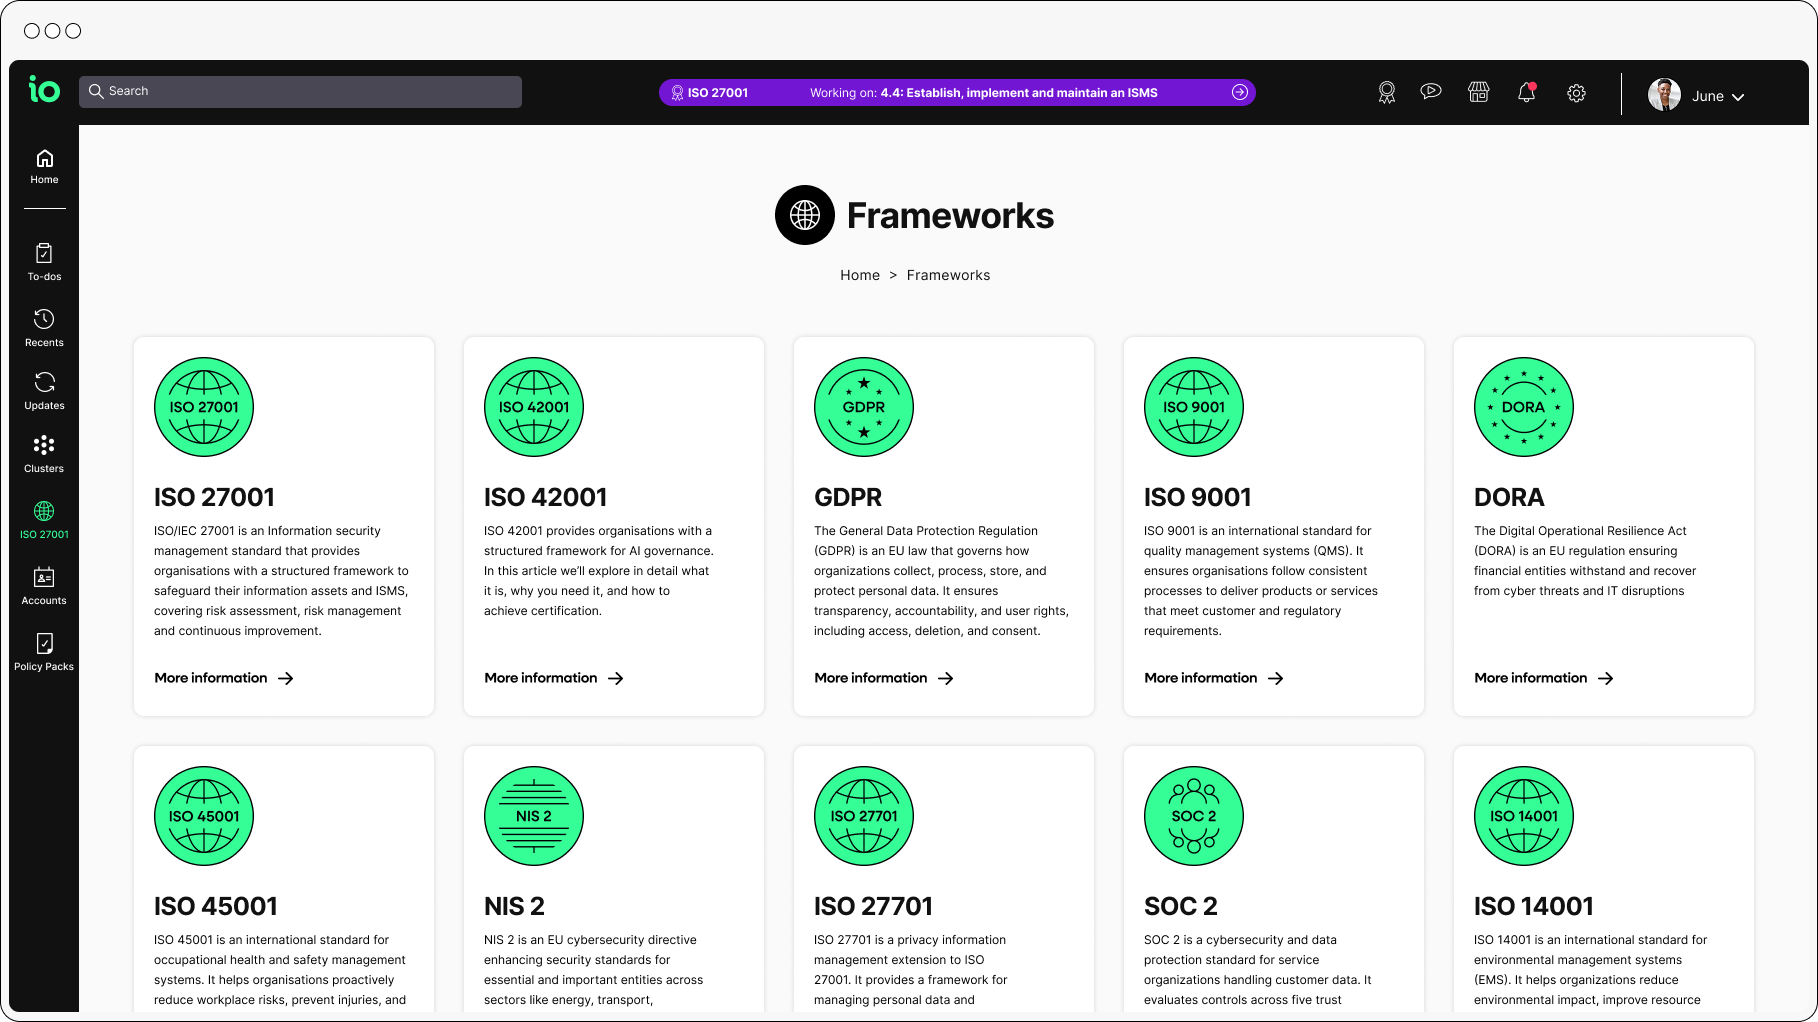Click June's profile avatar

pyautogui.click(x=1664, y=95)
